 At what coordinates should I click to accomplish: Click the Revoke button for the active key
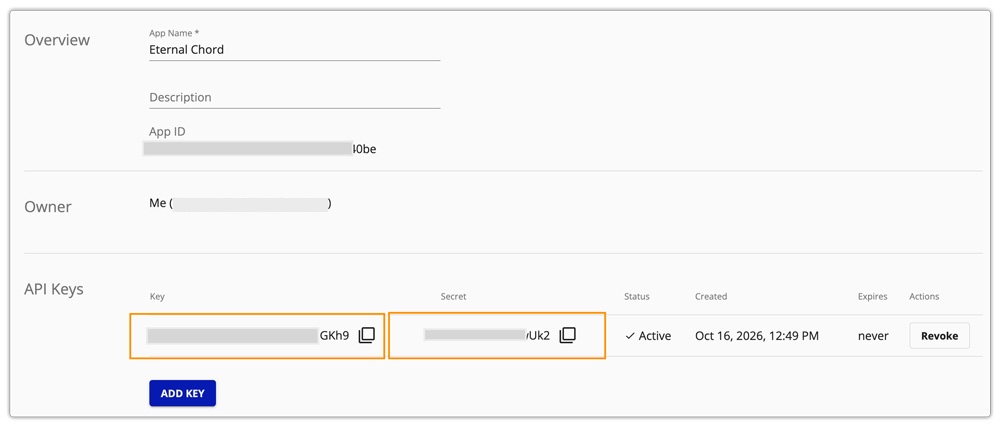click(939, 336)
